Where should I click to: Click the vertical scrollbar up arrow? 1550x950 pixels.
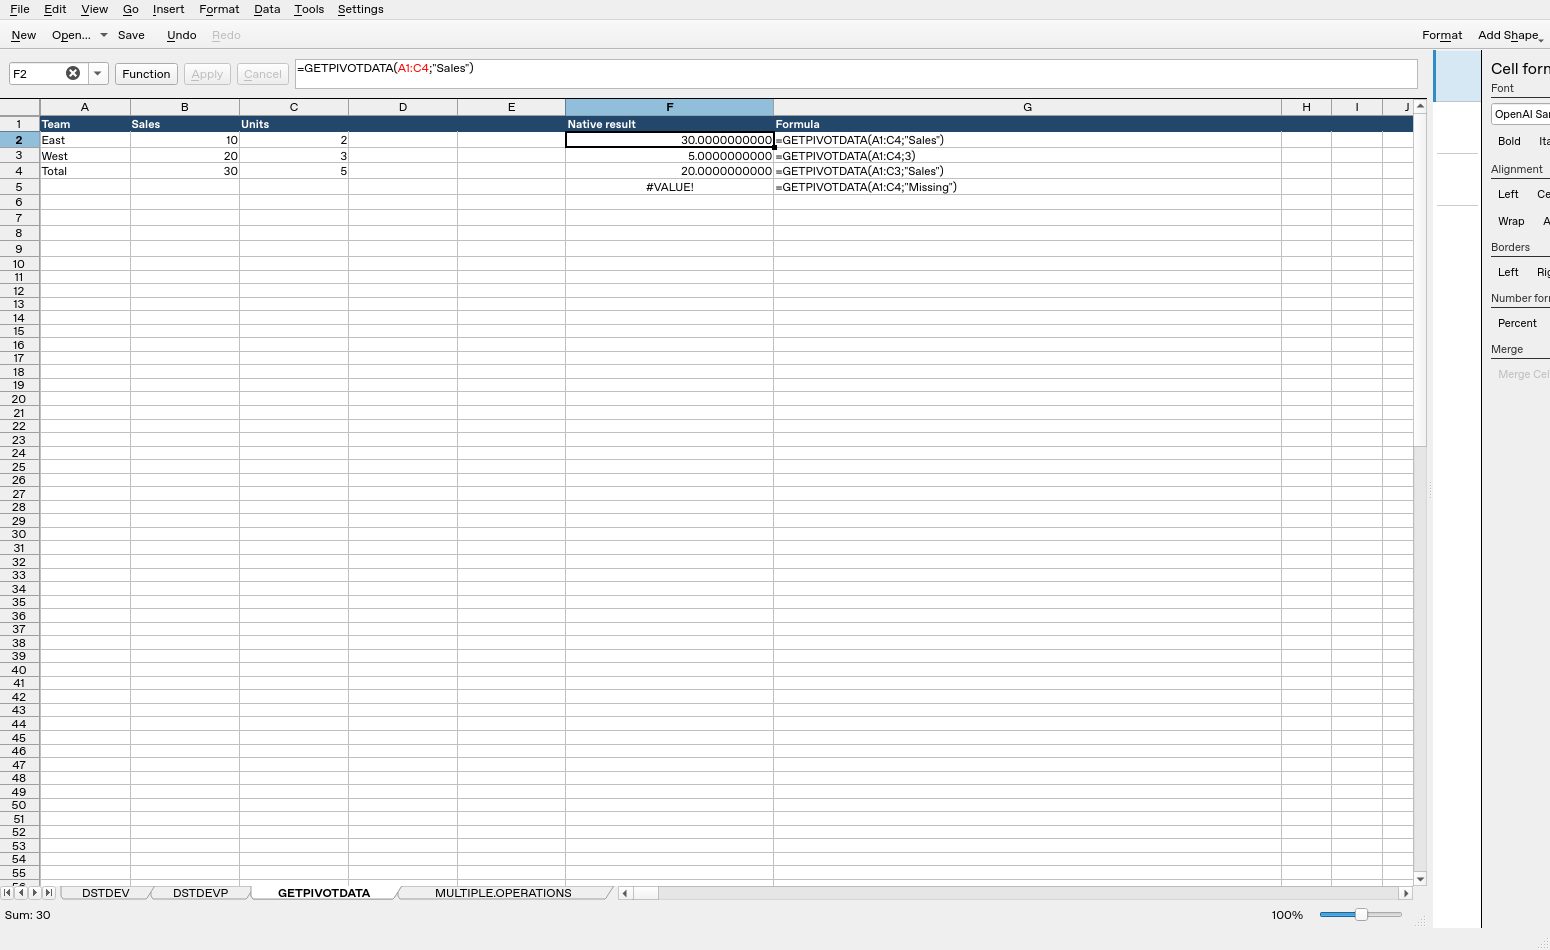tap(1420, 106)
